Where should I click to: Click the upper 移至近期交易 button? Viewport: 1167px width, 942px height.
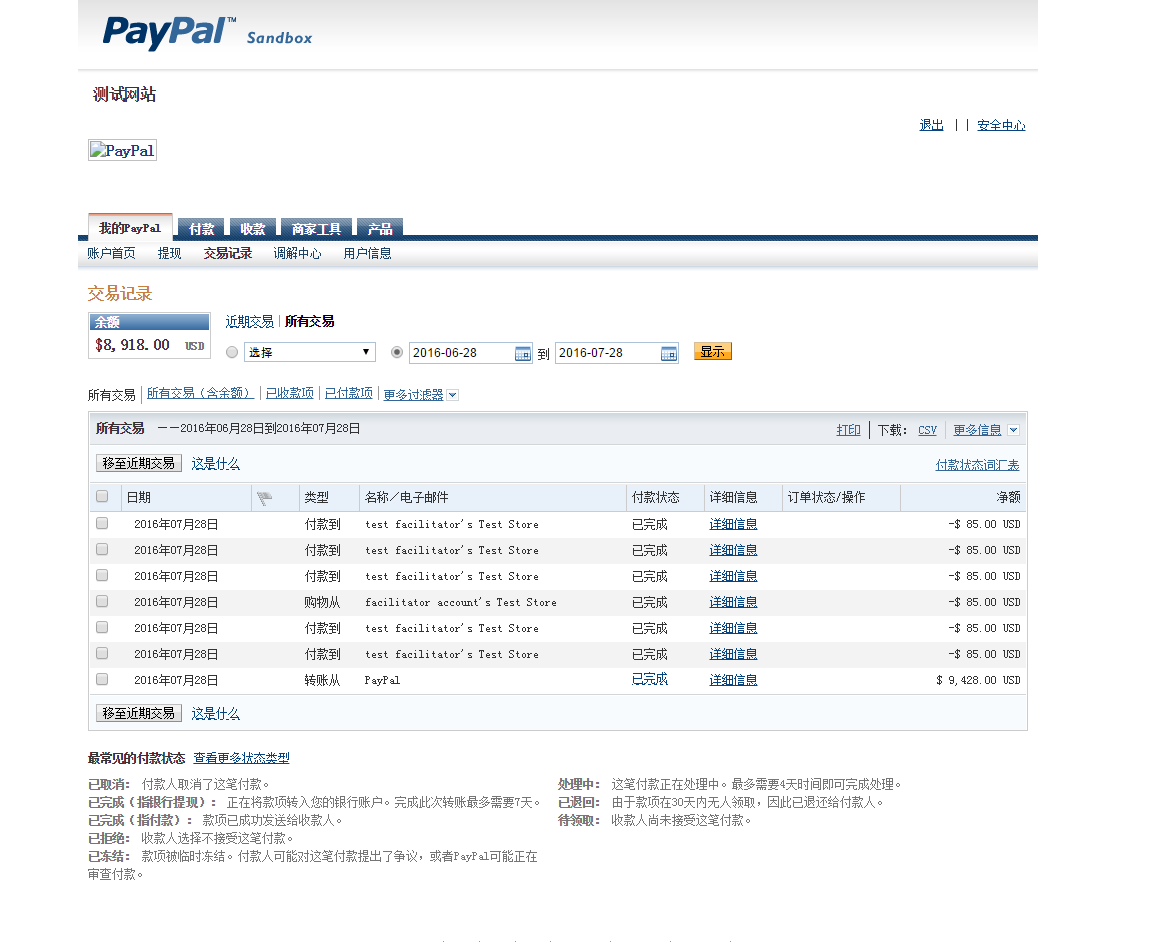coord(138,464)
